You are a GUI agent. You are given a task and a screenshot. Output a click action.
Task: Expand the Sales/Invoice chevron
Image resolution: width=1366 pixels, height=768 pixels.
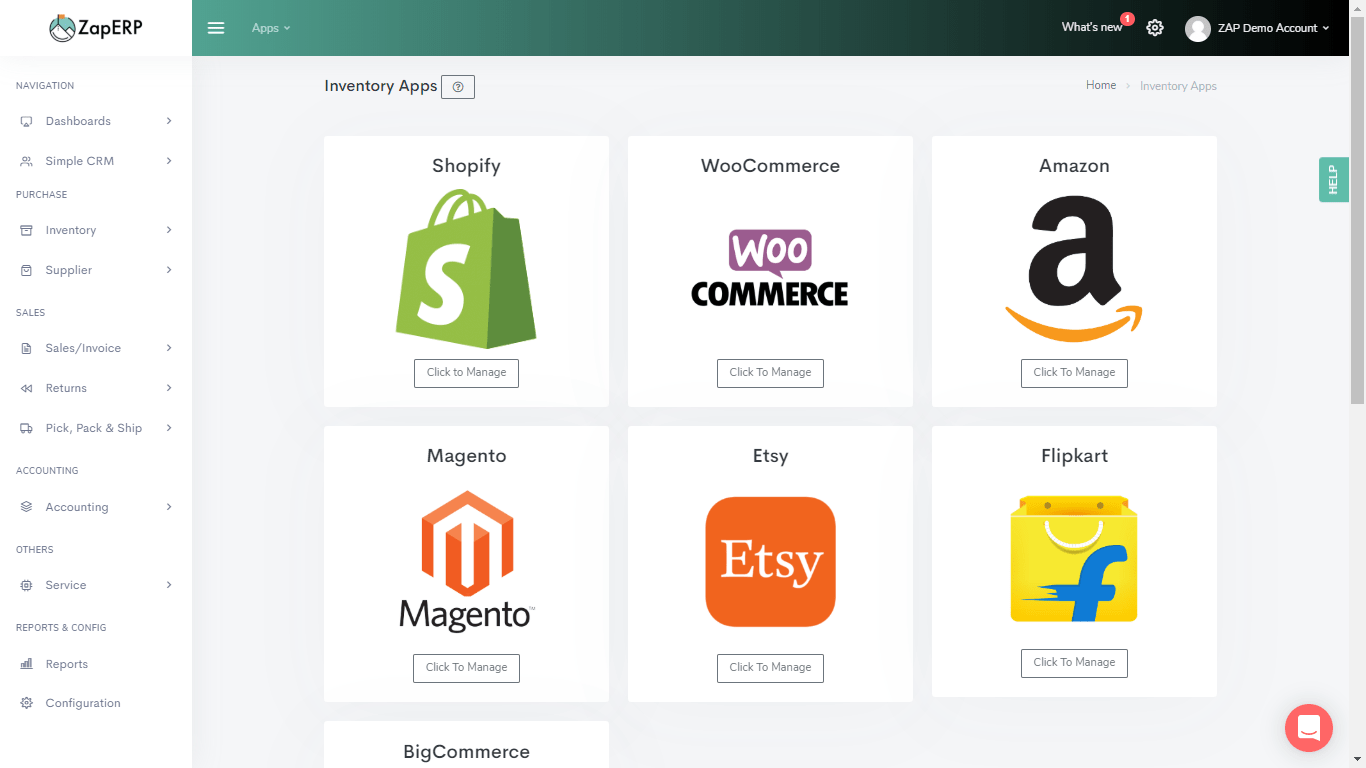point(169,348)
